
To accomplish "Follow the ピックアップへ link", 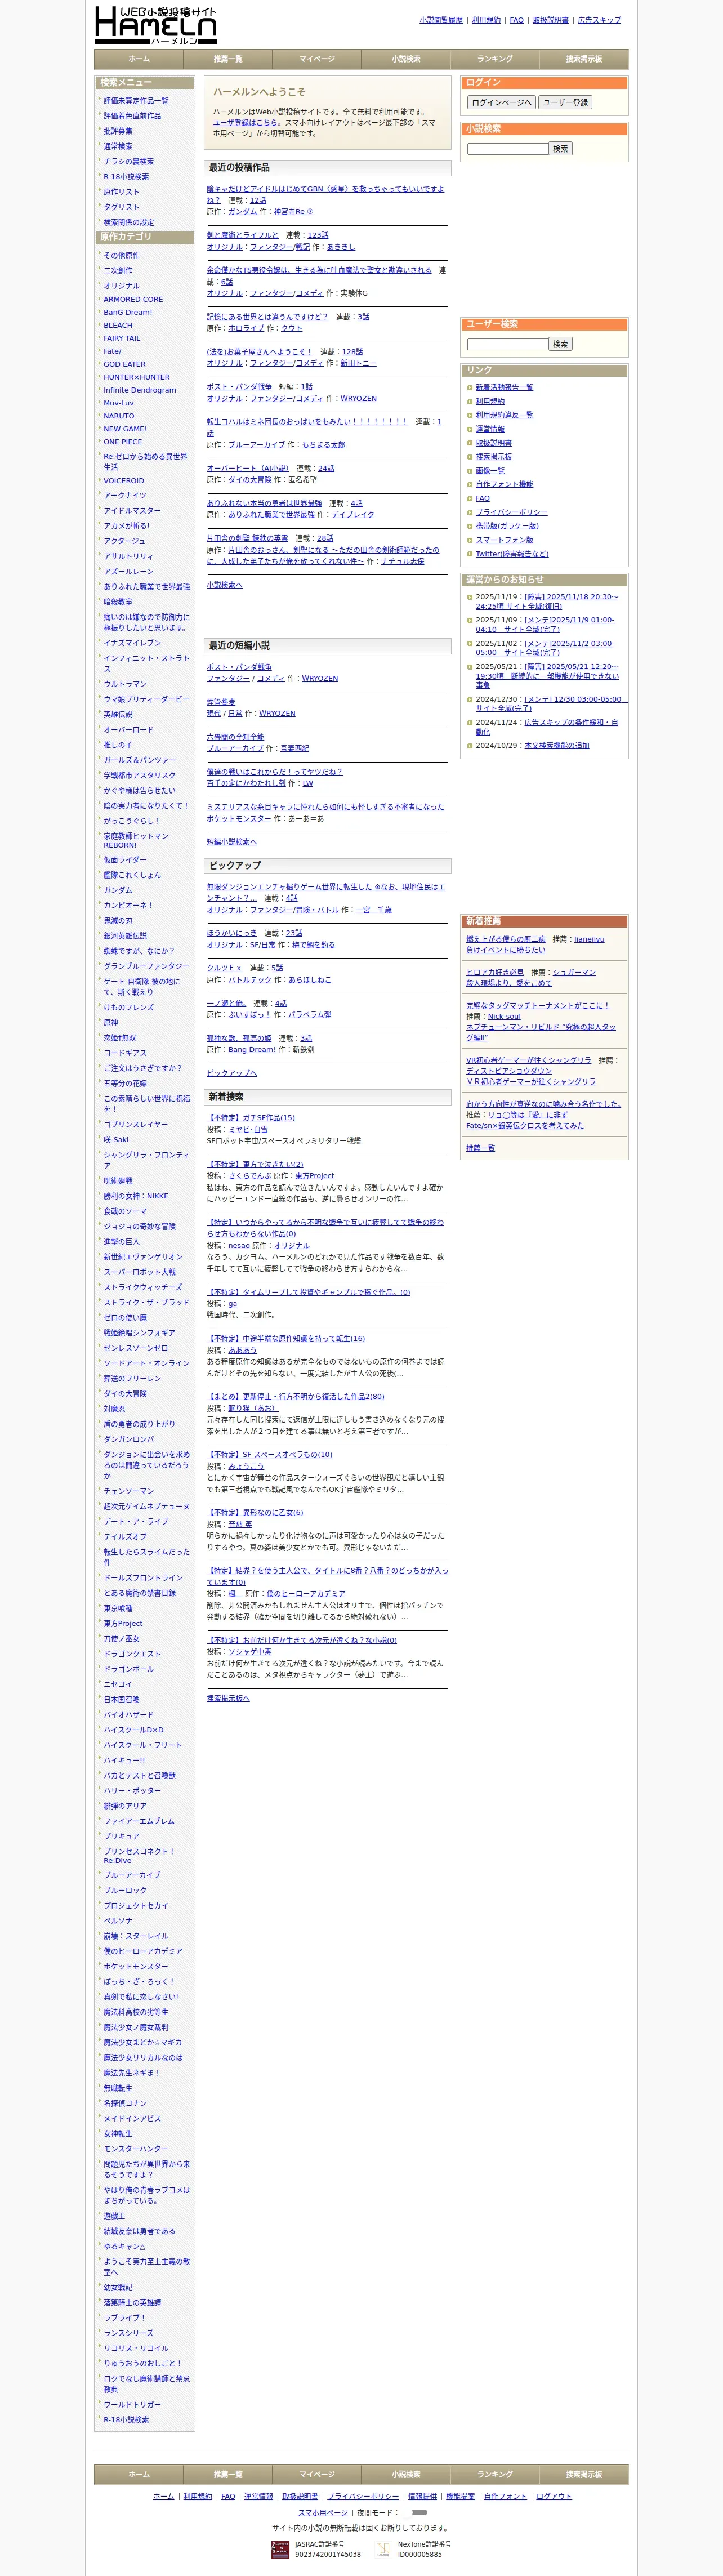I will [232, 1073].
